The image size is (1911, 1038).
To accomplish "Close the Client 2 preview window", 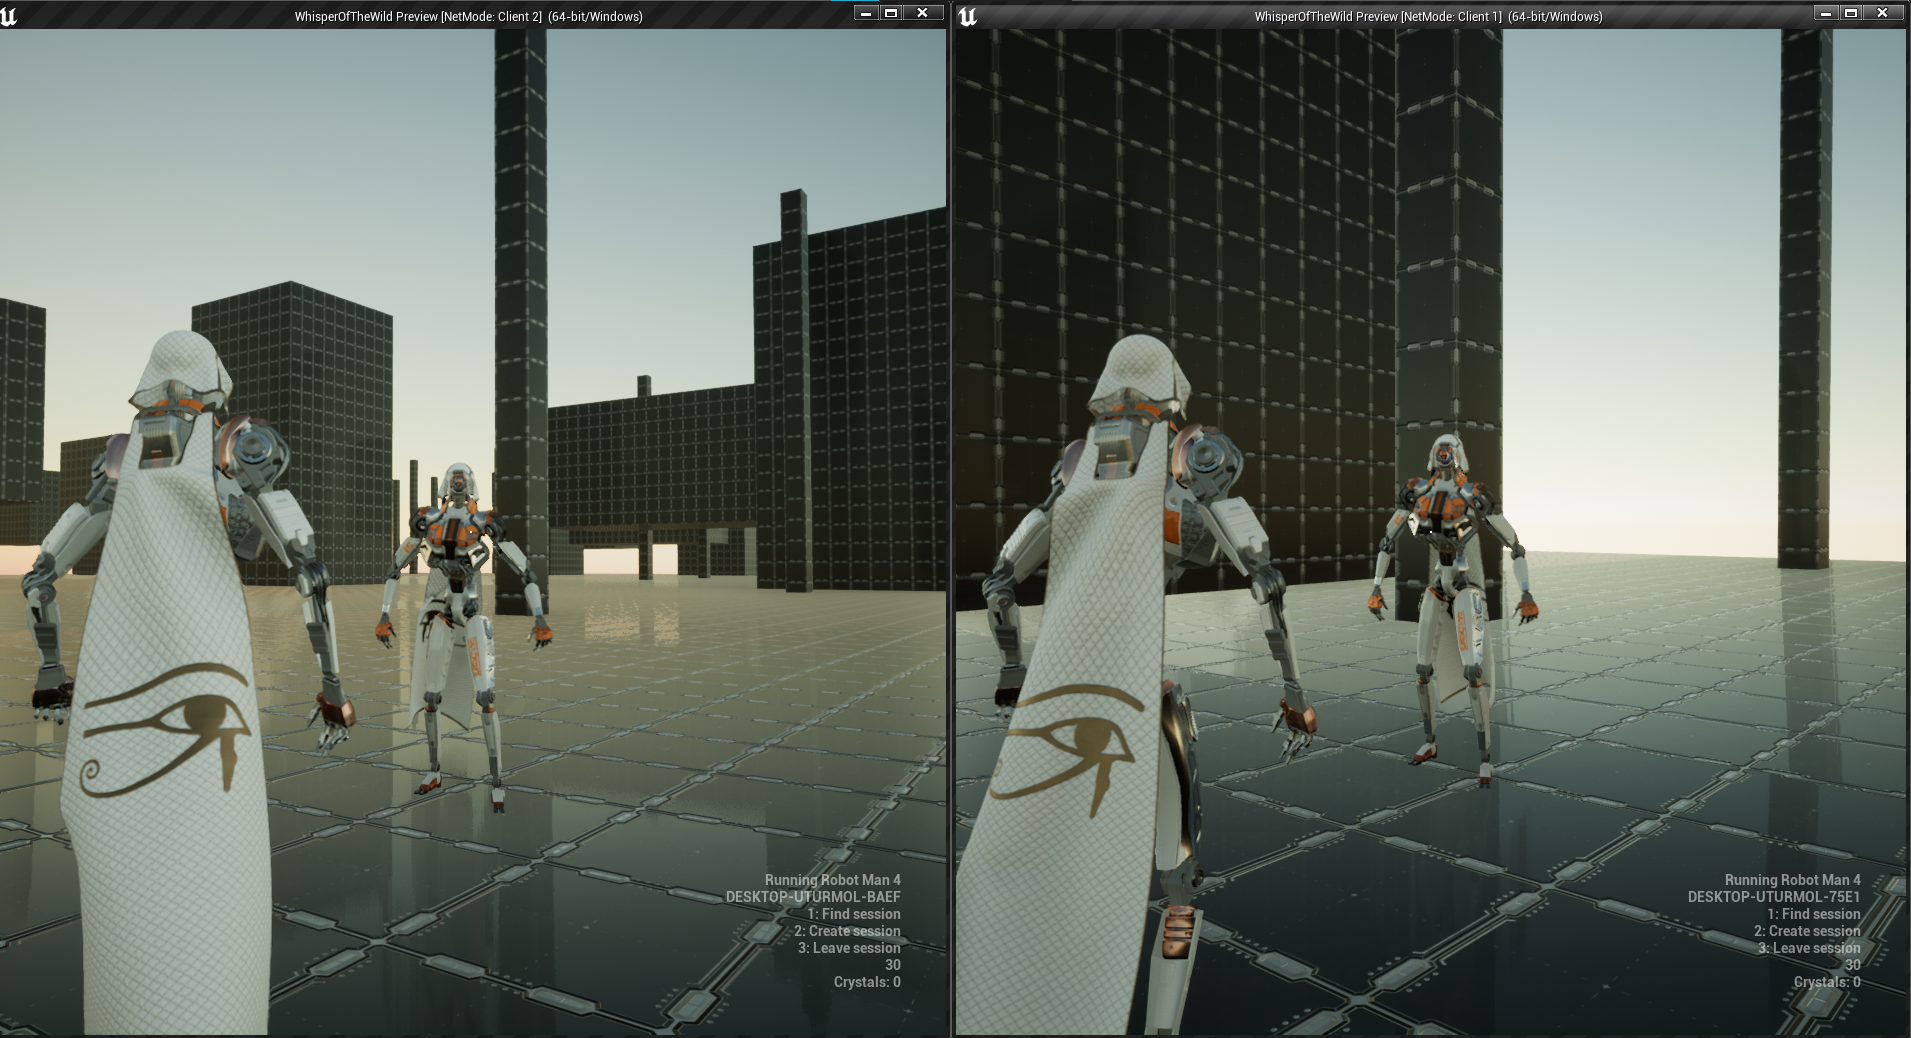I will [923, 13].
